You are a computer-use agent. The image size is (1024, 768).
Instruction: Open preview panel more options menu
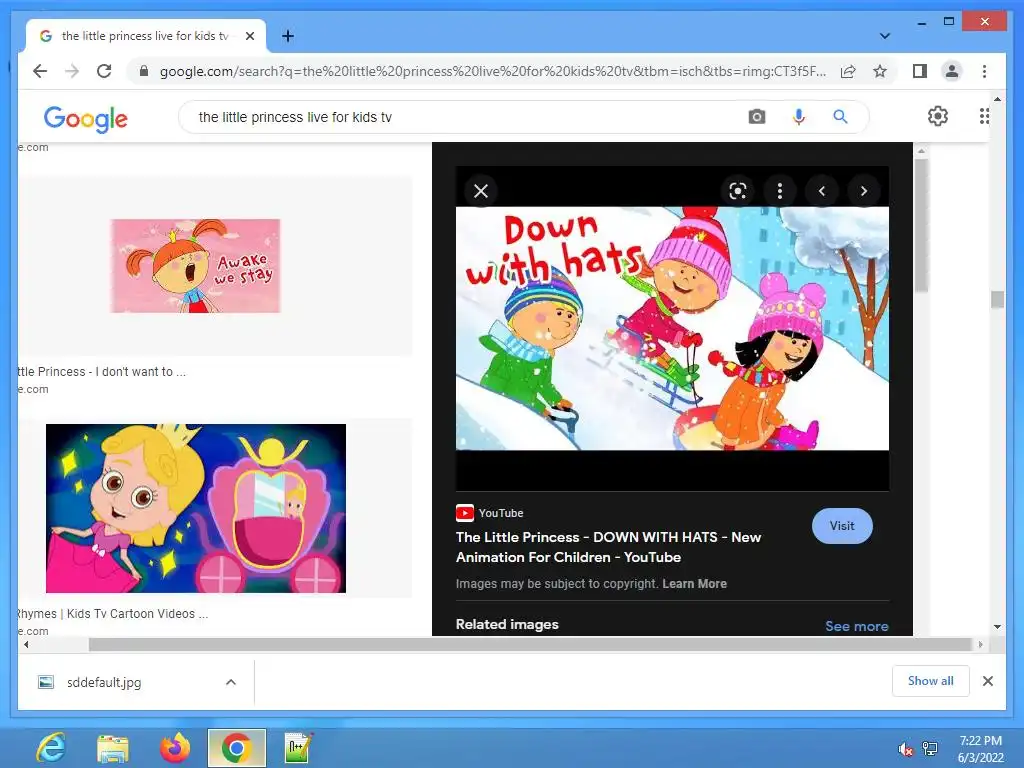780,191
